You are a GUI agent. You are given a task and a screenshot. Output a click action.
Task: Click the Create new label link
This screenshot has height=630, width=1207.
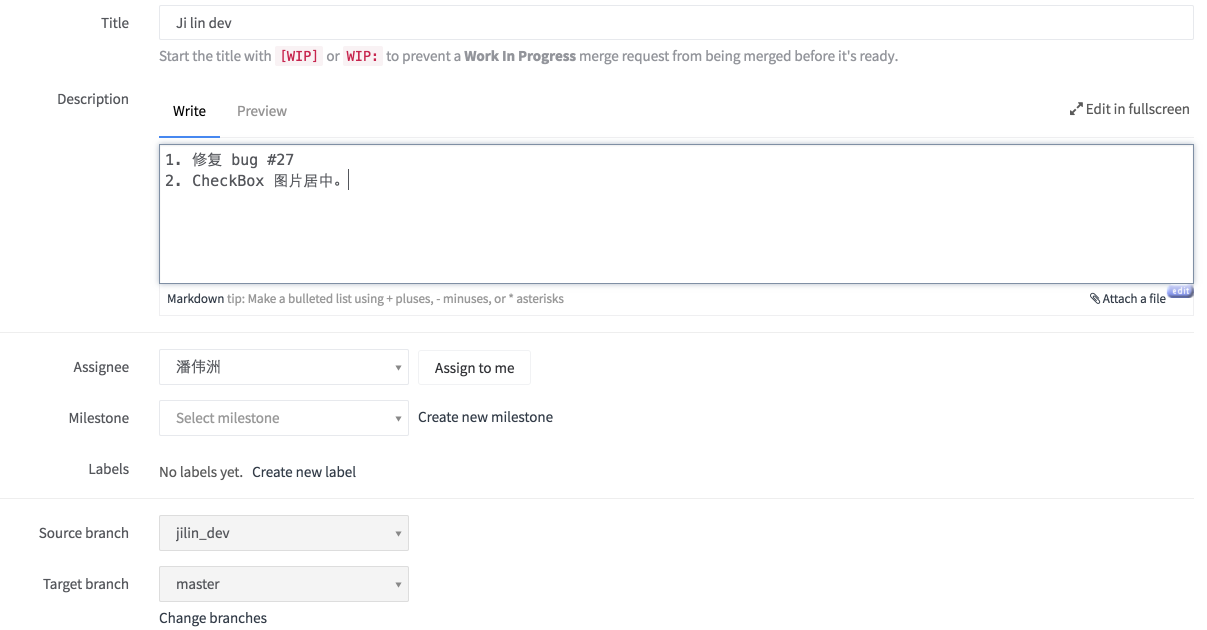[x=304, y=472]
